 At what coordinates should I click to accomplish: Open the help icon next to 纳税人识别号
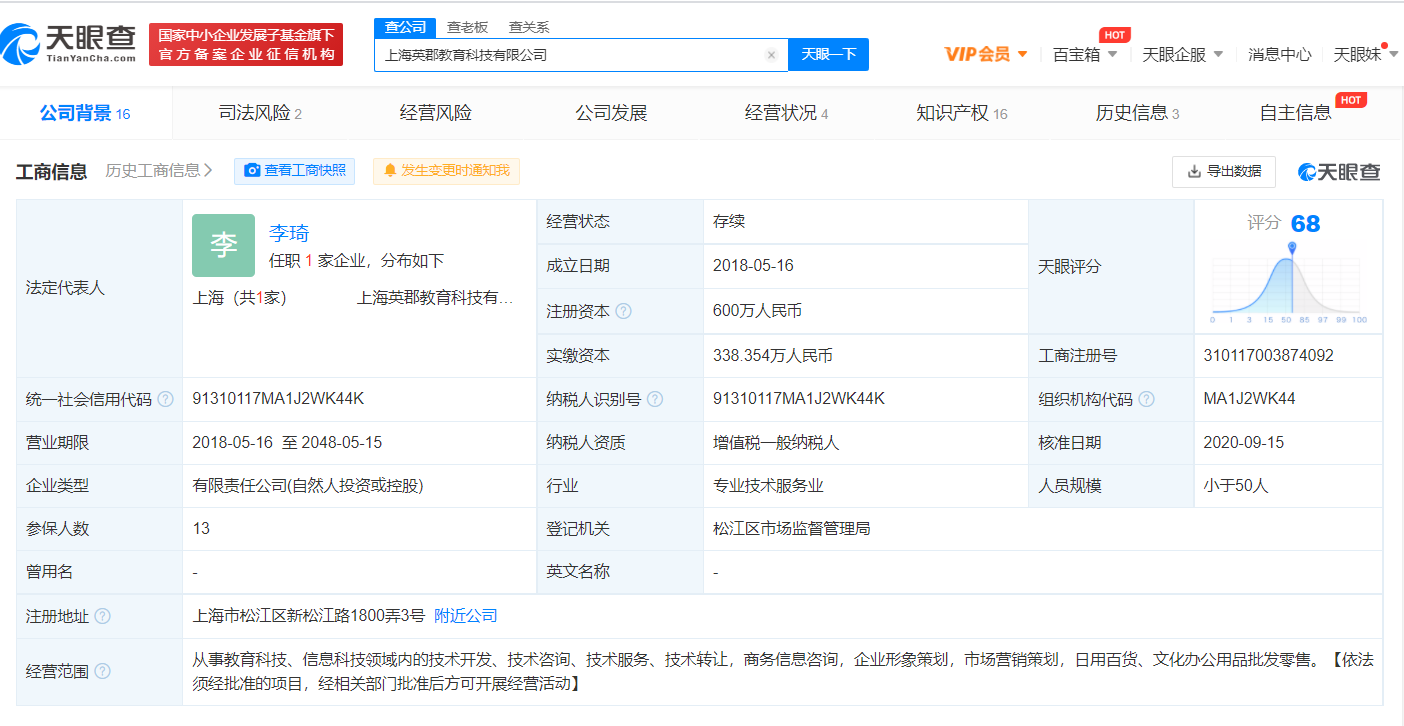[655, 399]
